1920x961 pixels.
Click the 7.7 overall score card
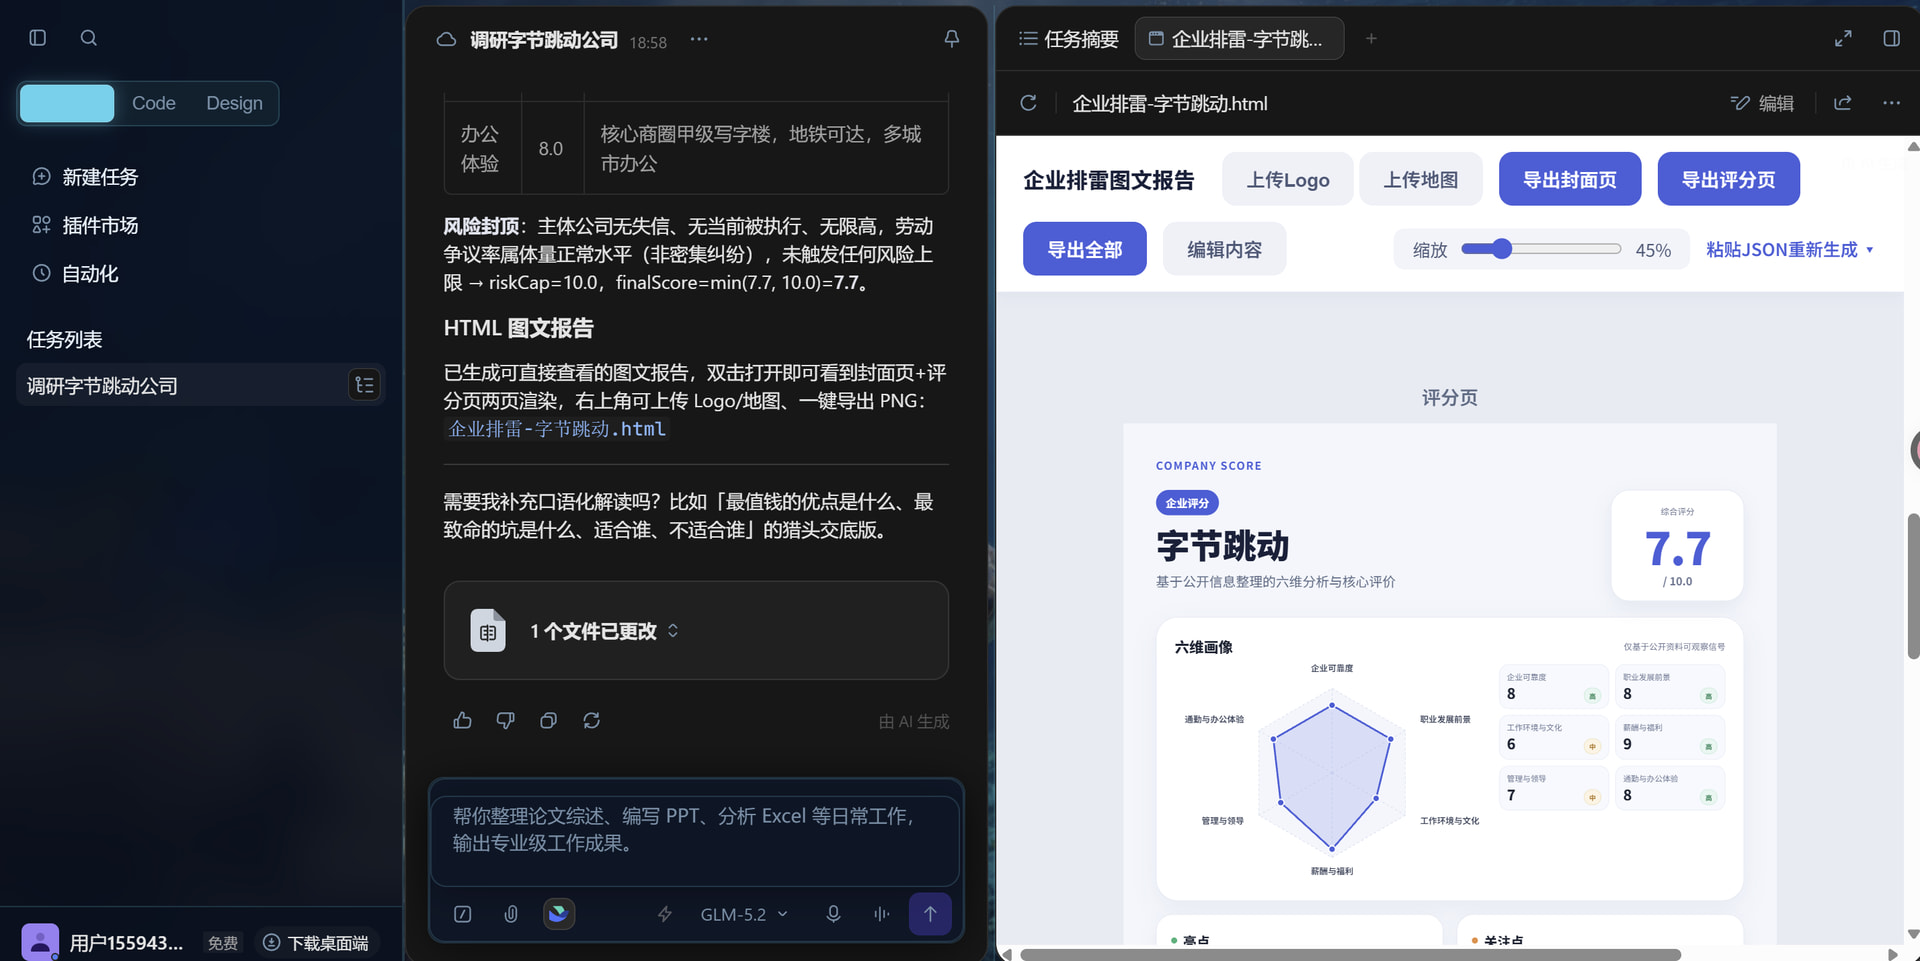coord(1677,545)
